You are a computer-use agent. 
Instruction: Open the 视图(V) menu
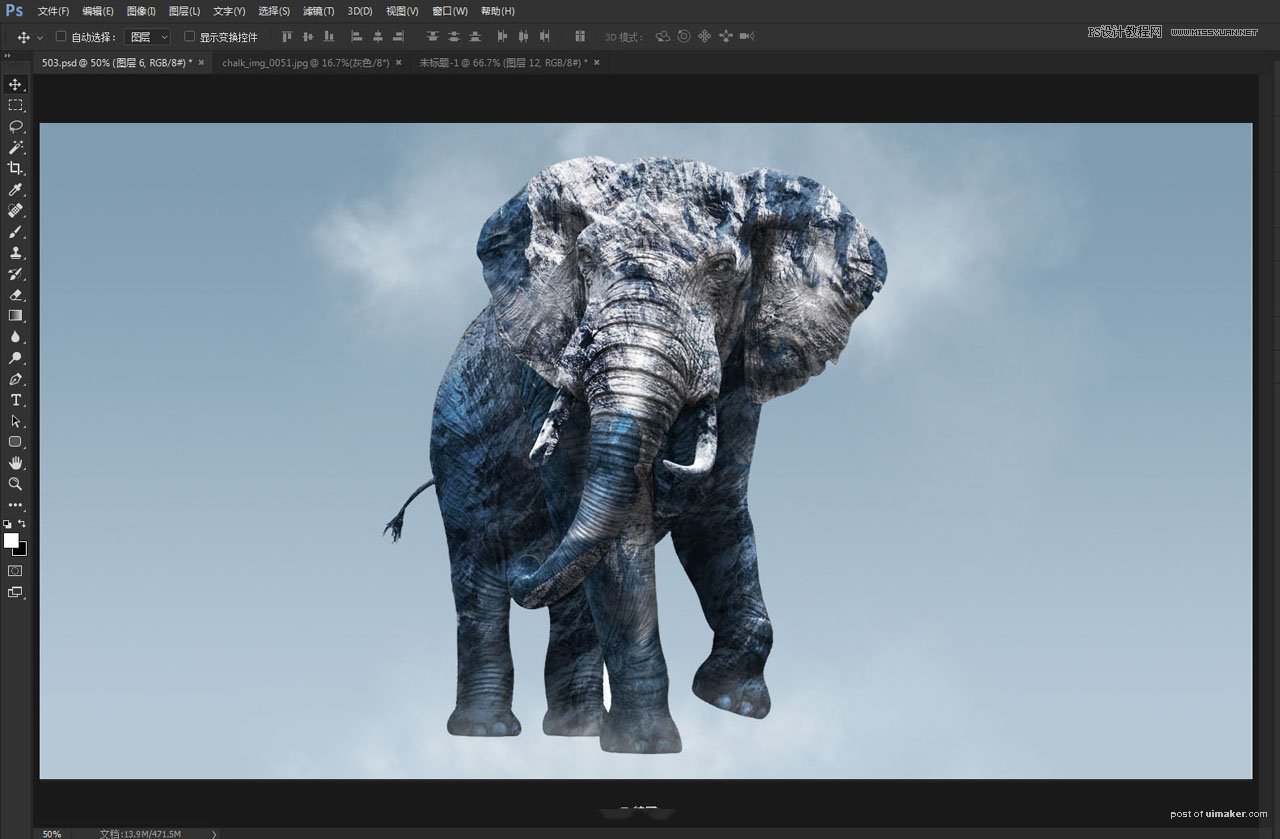(402, 11)
